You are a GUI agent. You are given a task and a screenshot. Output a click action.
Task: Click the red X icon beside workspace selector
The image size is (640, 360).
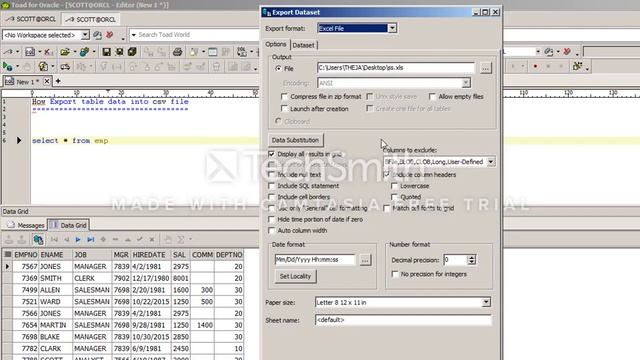tap(109, 35)
